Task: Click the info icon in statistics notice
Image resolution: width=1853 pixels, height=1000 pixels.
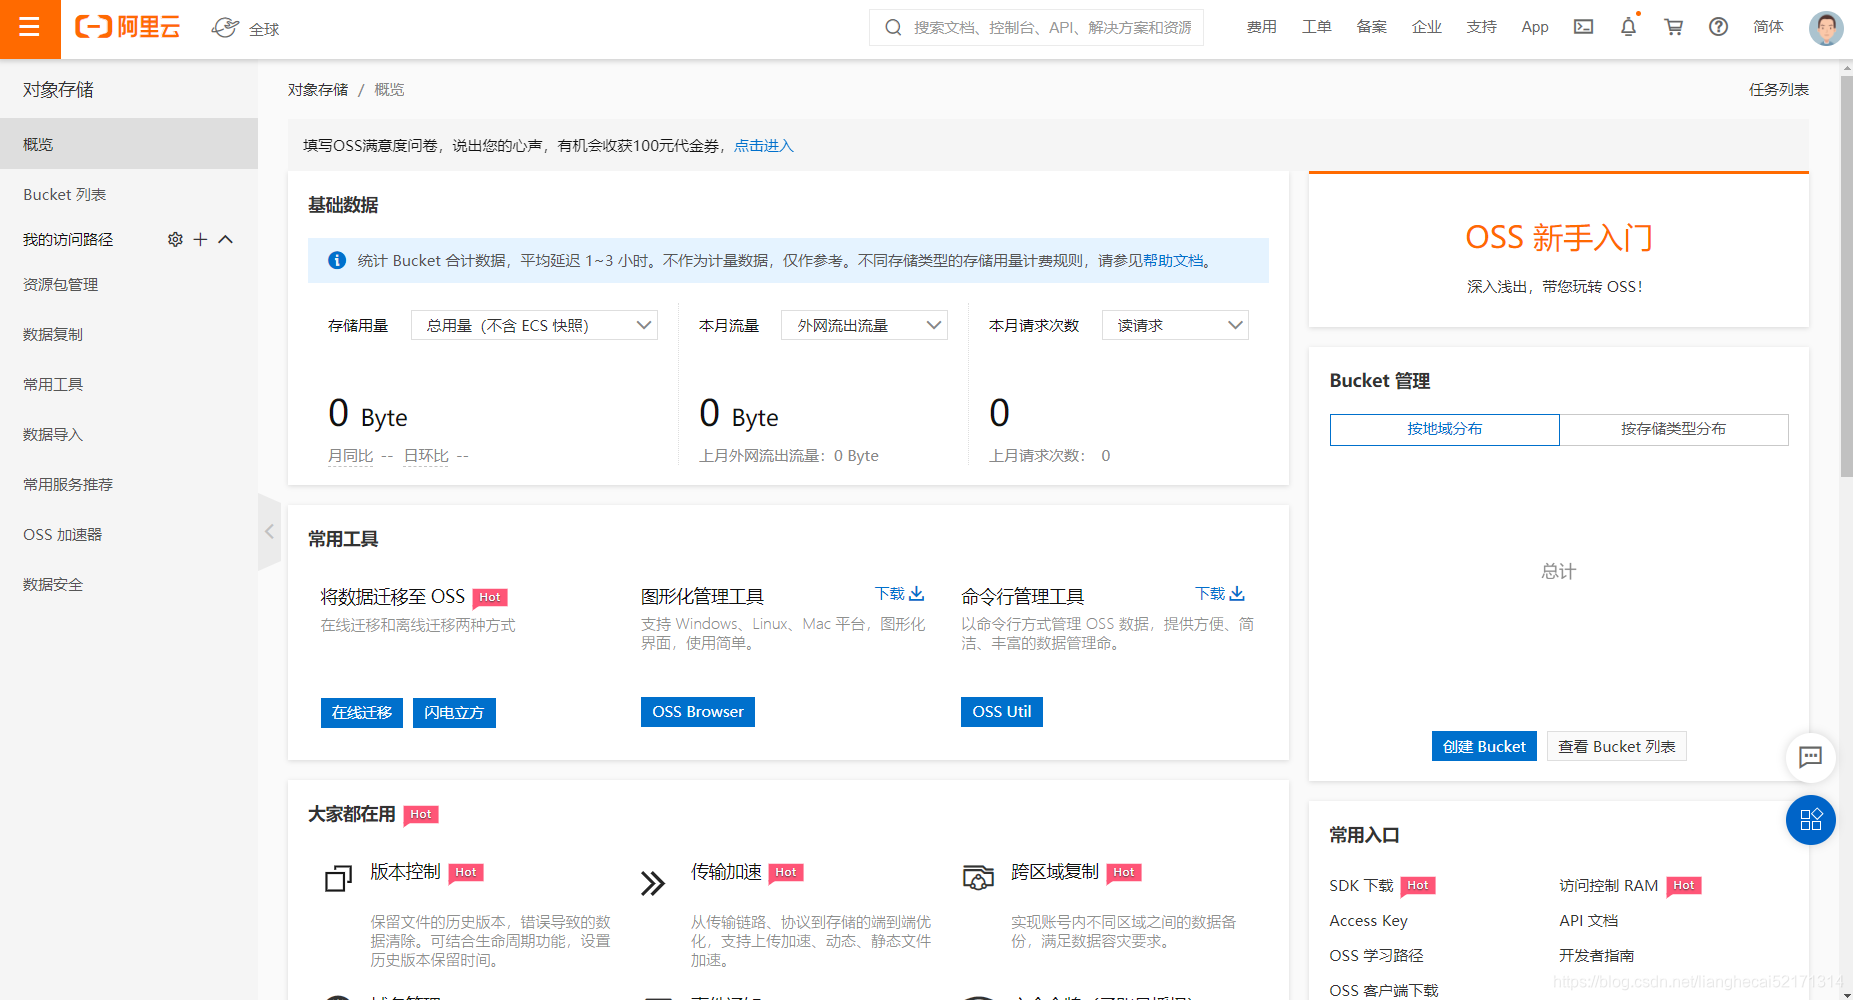Action: coord(337,260)
